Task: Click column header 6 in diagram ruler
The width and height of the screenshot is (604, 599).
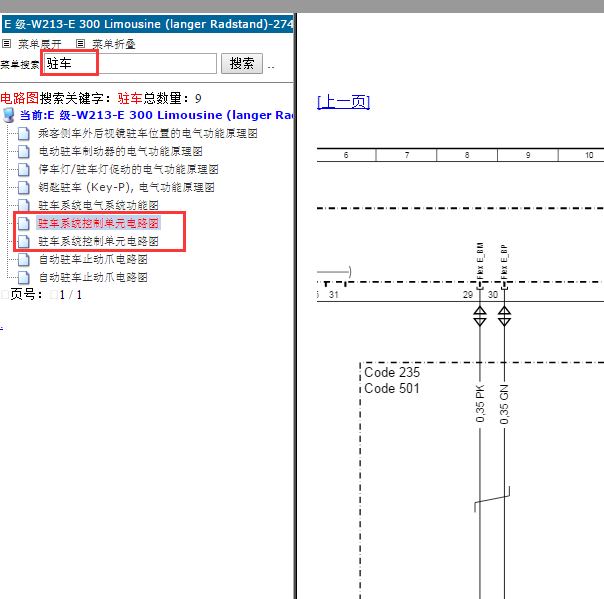Action: (x=346, y=155)
